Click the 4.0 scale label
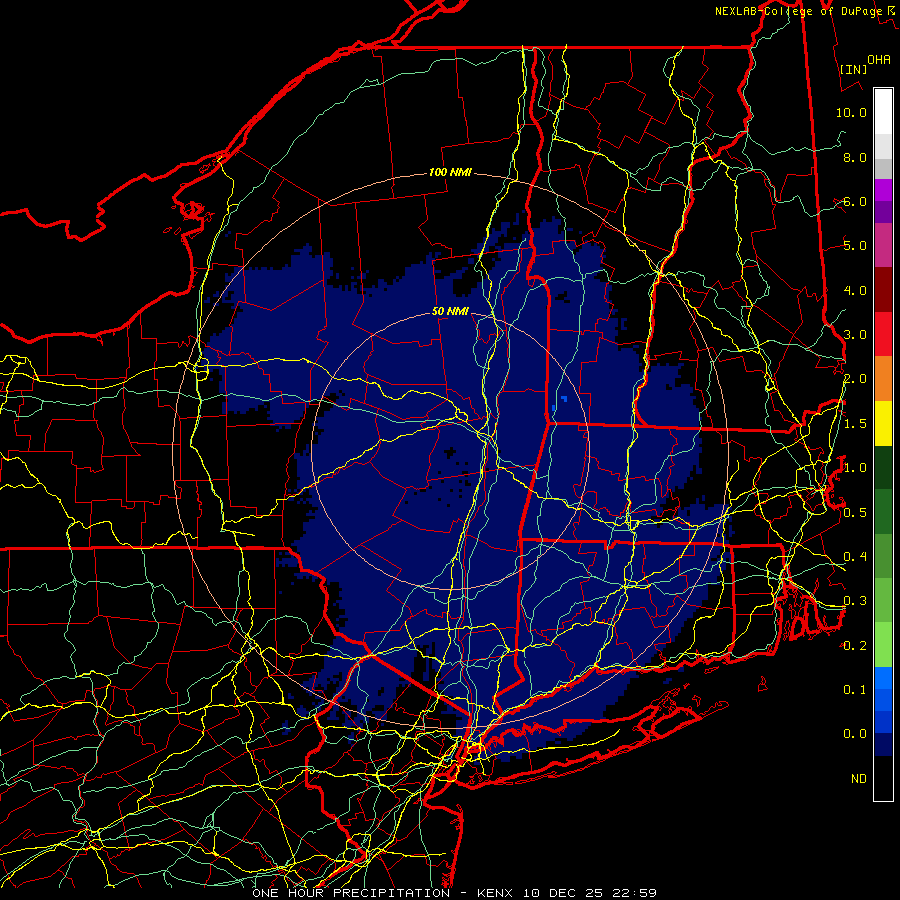900x900 pixels. [855, 290]
